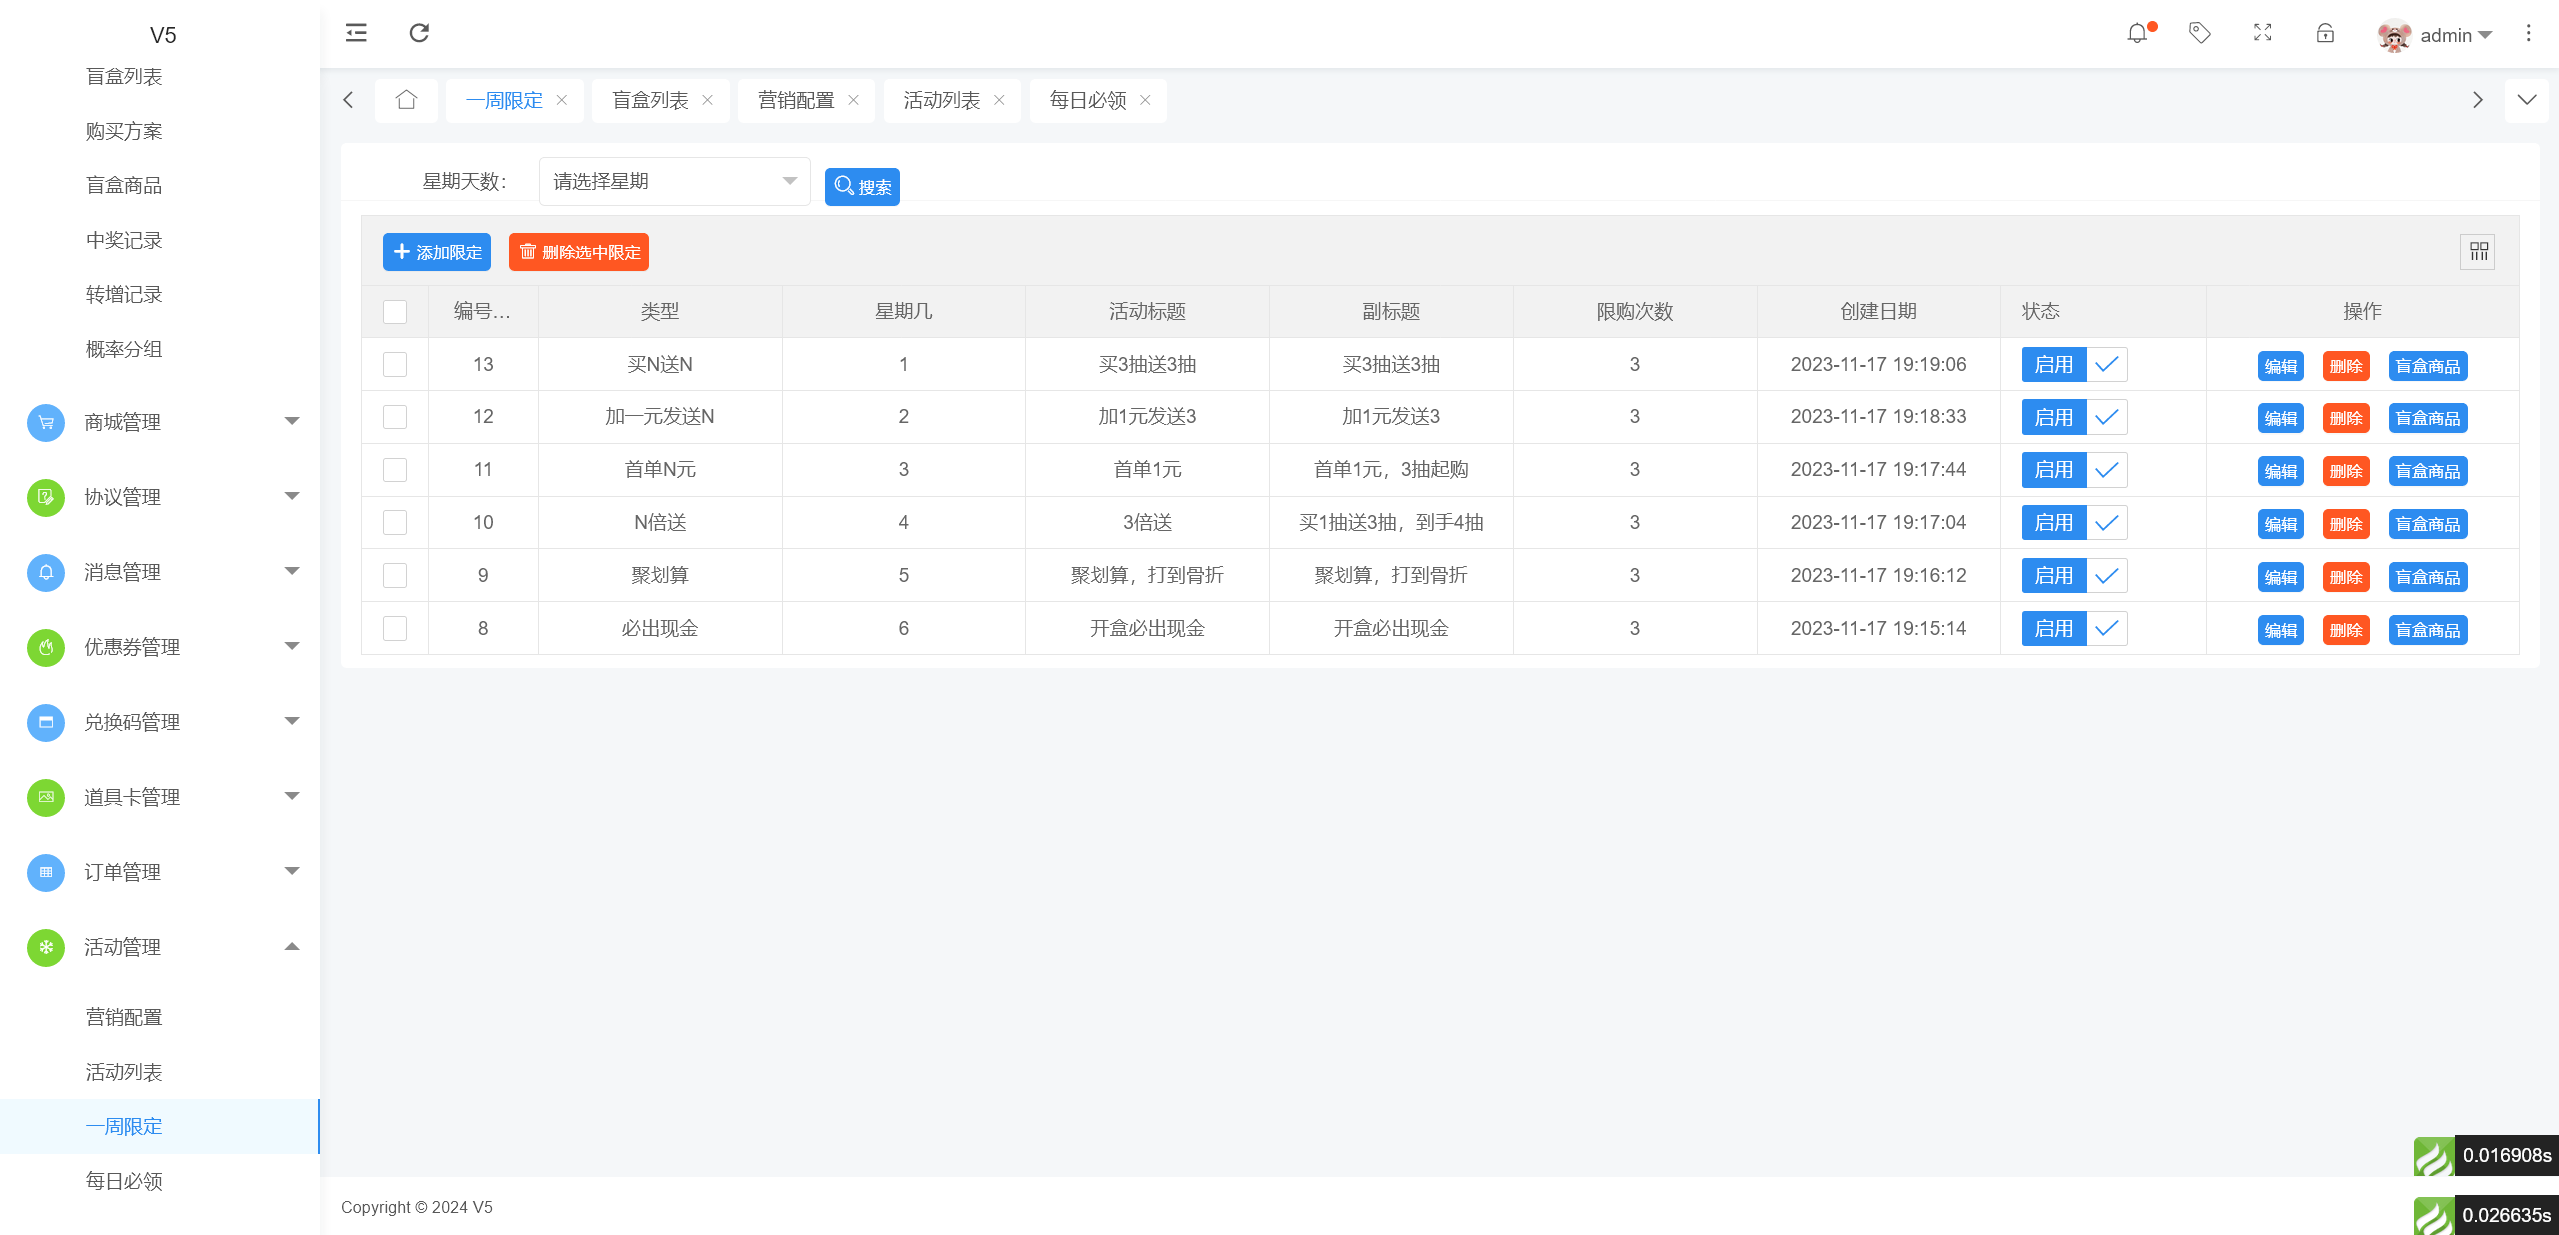Check the checkbox for row 13
The height and width of the screenshot is (1235, 2559).
[x=395, y=364]
